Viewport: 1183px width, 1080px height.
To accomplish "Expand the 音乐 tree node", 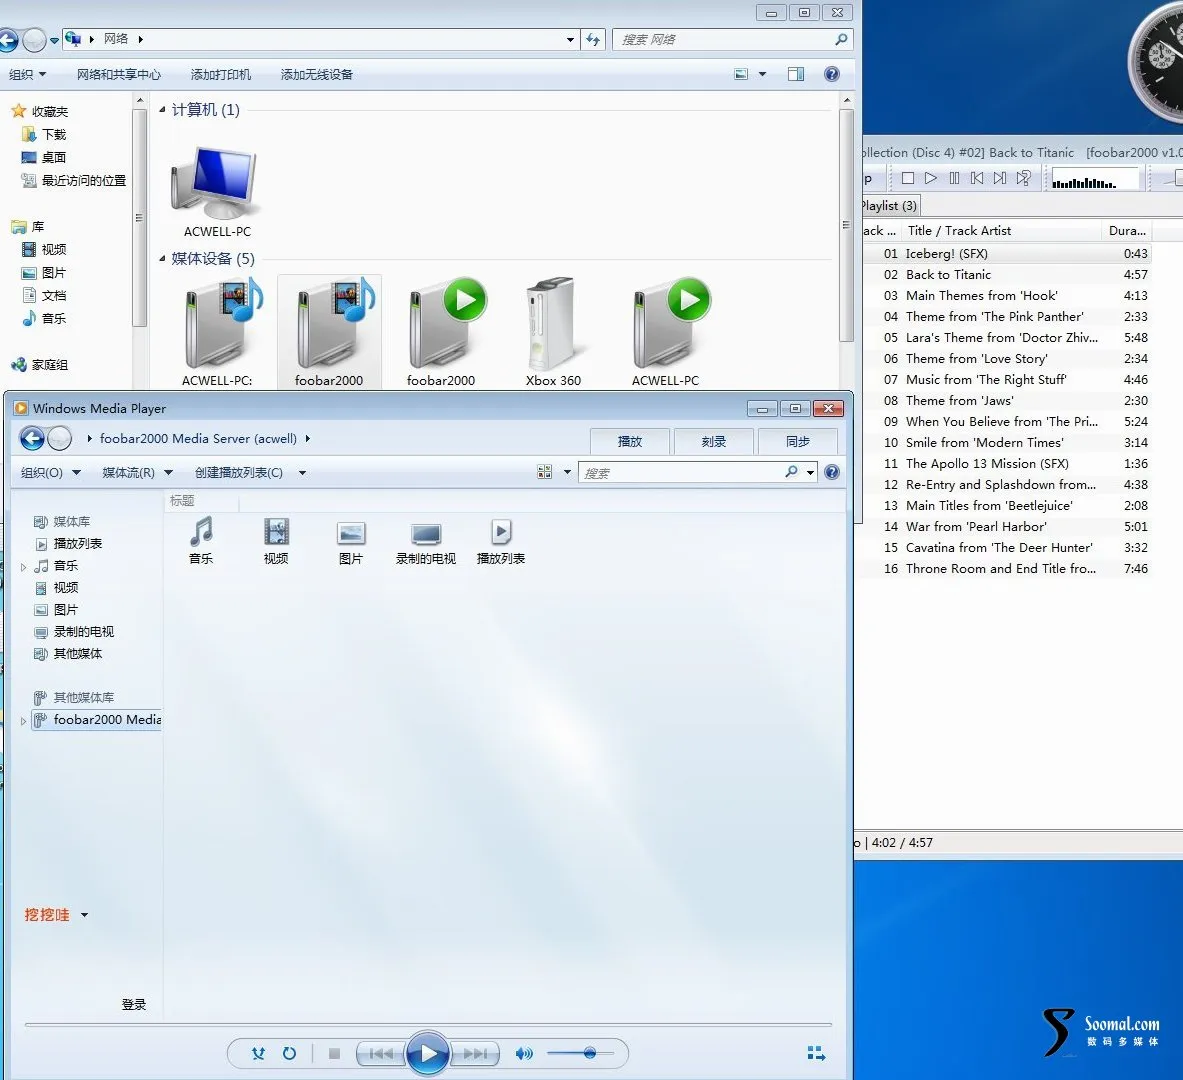I will click(23, 566).
